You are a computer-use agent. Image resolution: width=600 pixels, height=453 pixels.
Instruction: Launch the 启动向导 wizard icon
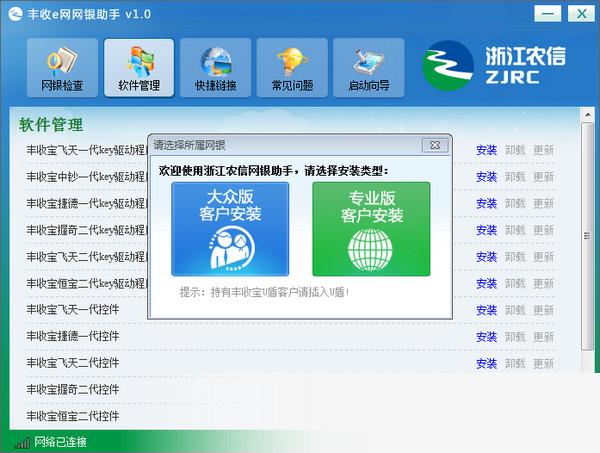(368, 68)
